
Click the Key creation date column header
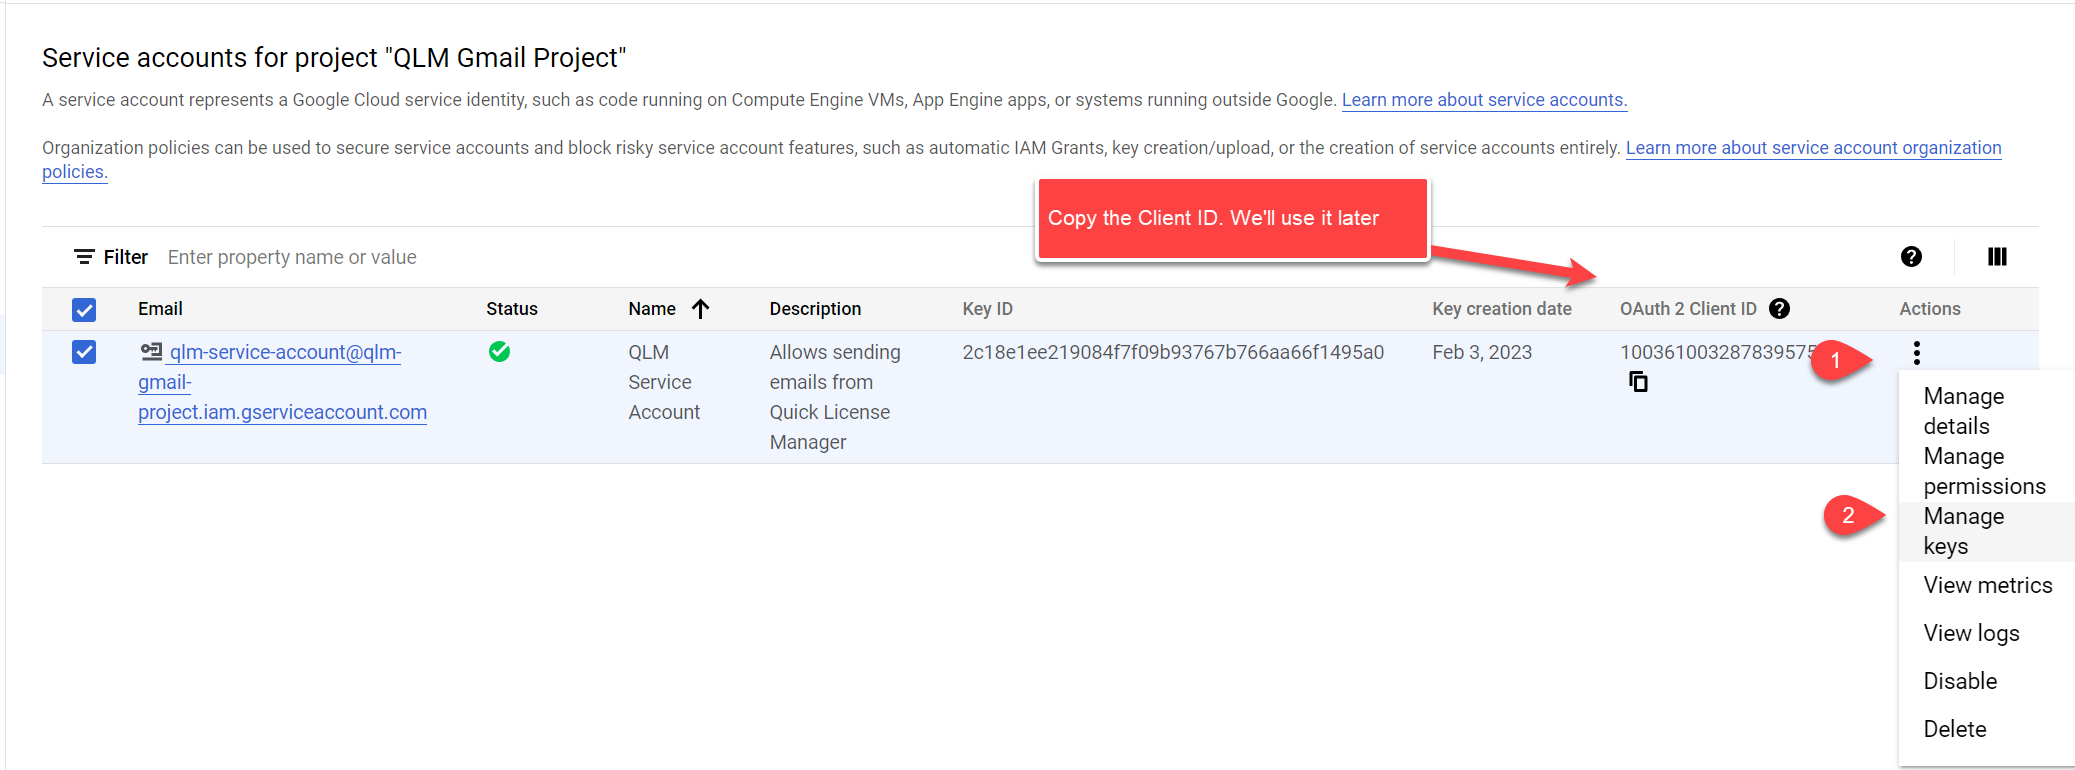tap(1501, 309)
